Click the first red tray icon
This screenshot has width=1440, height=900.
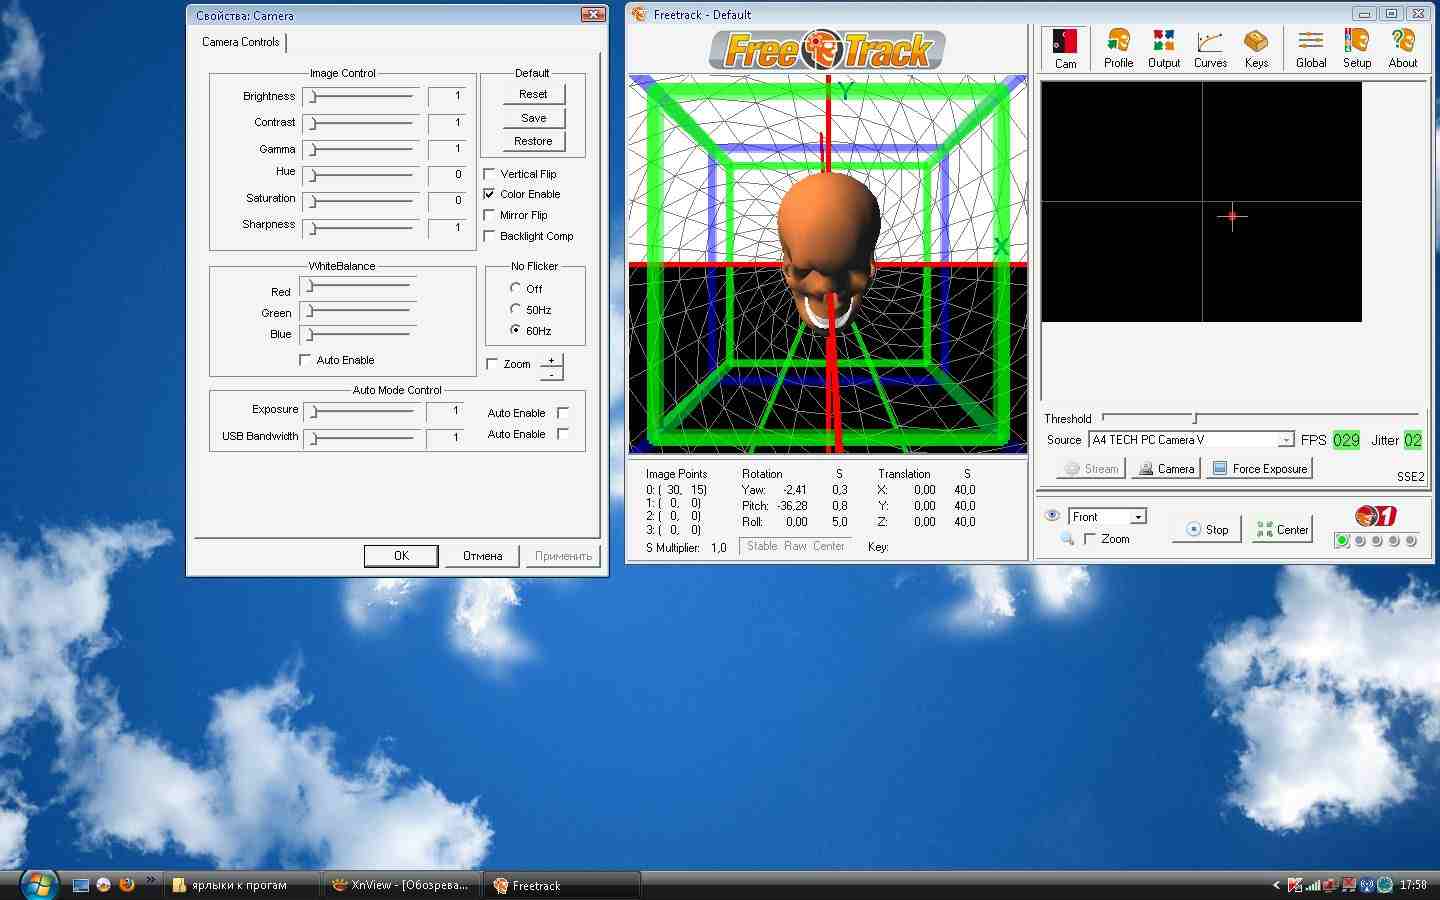point(1295,885)
